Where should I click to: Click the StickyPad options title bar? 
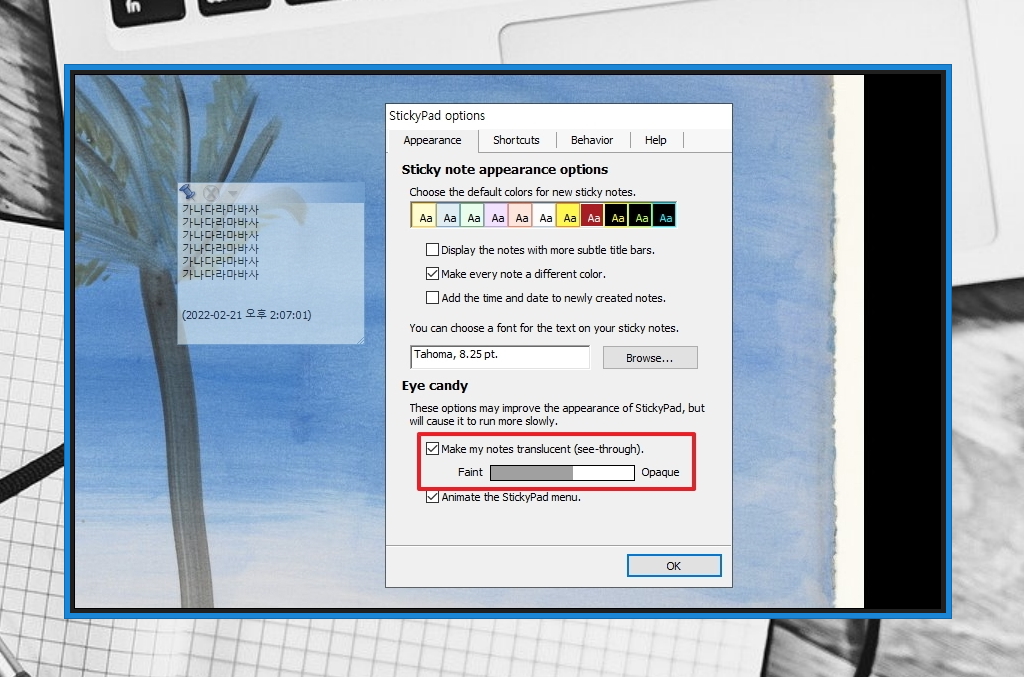[x=558, y=116]
